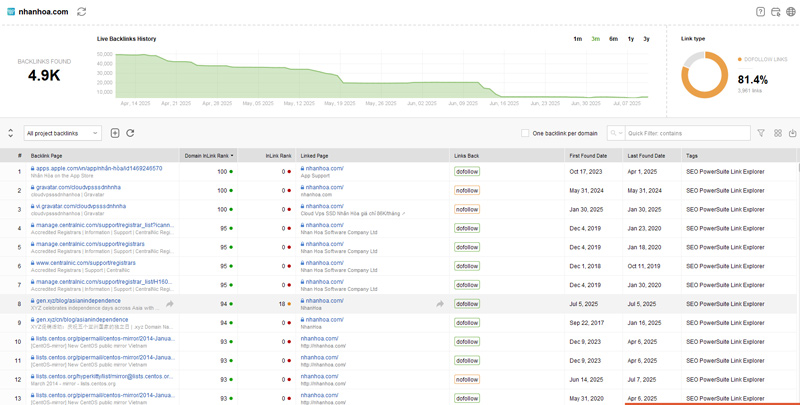This screenshot has width=800, height=405.
Task: Click the date Sep 22, 2017
Action: point(586,323)
